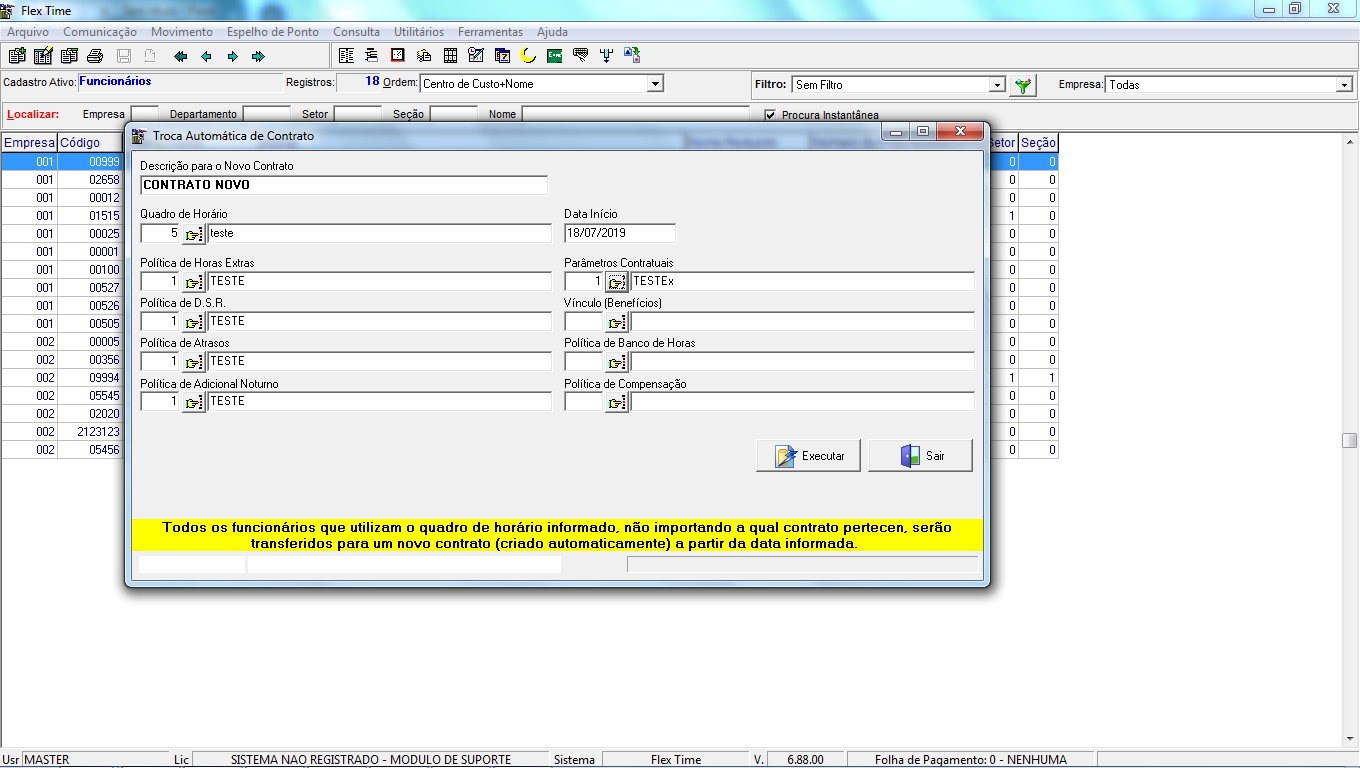Click the green Excel export toolbar icon
Screen dimensions: 1360x768
(554, 56)
